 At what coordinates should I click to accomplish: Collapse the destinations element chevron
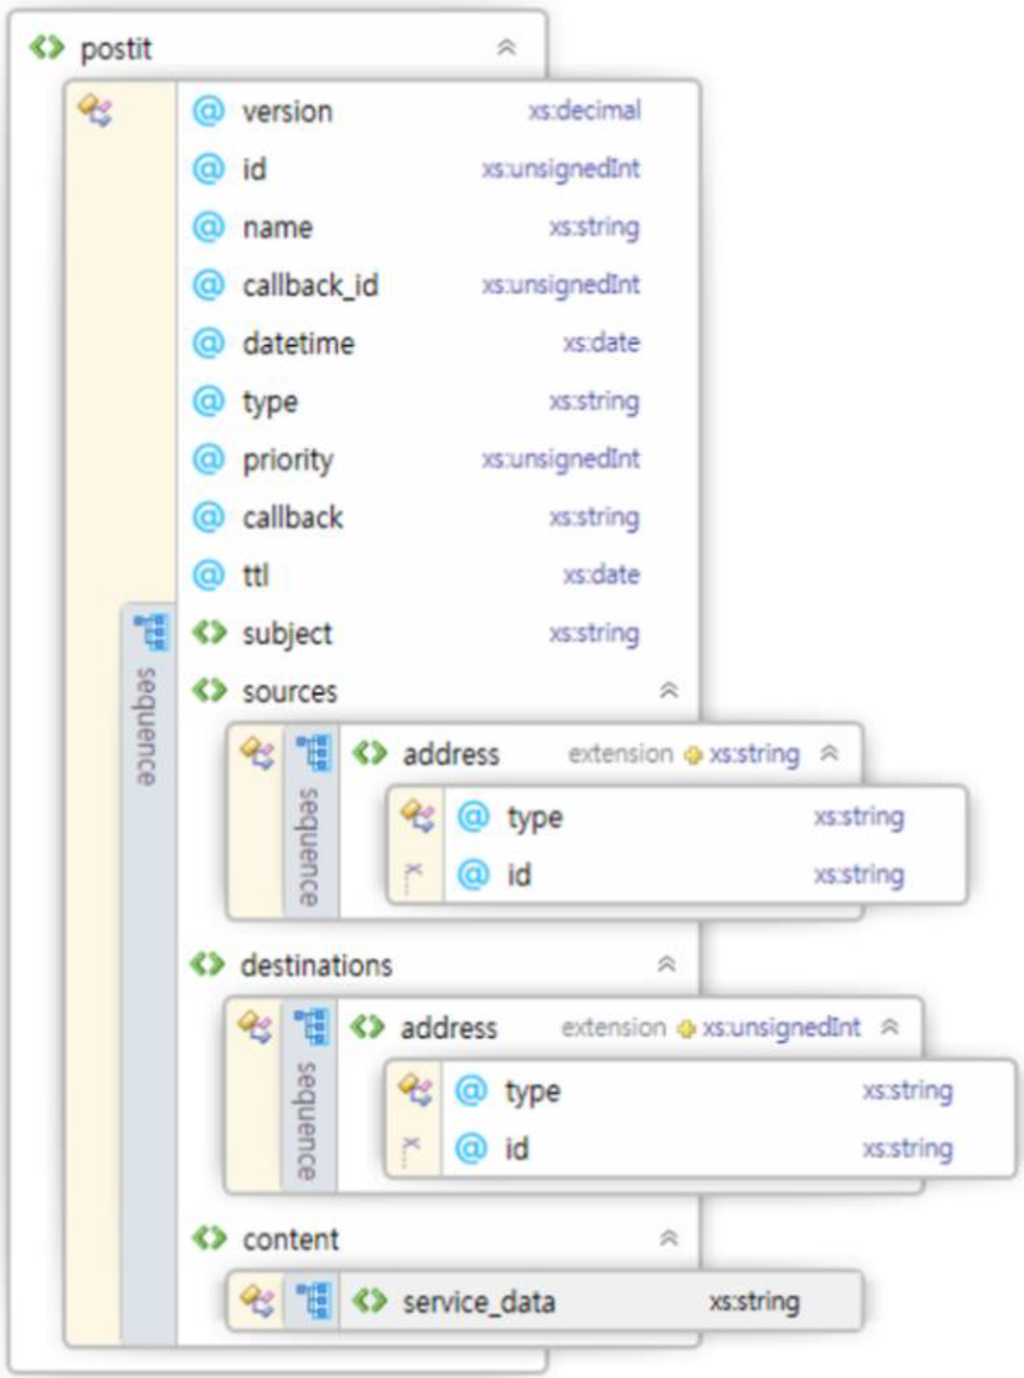click(666, 964)
